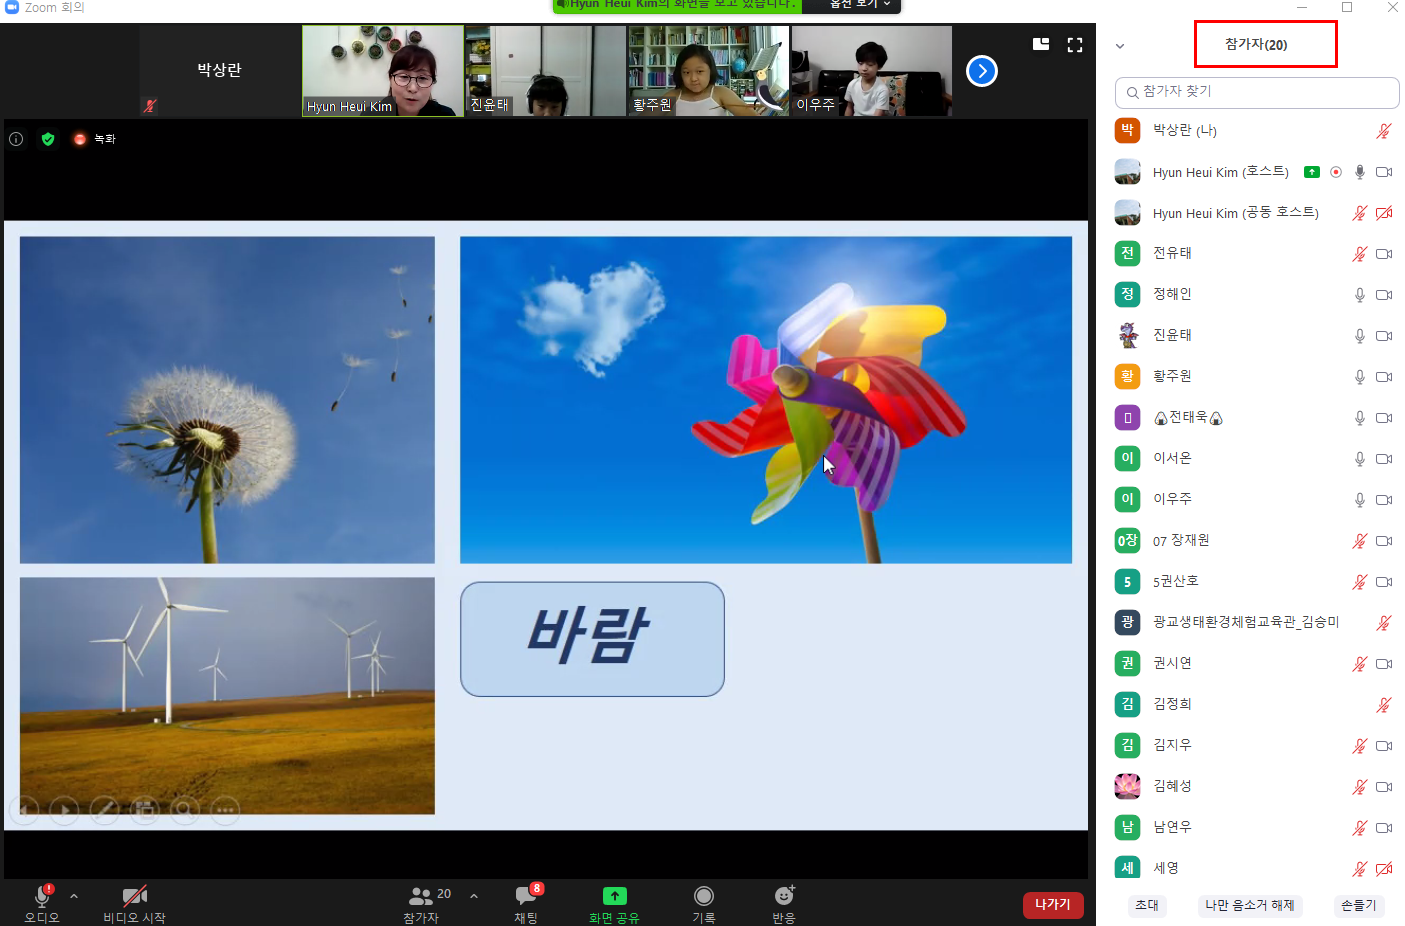The image size is (1405, 926).
Task: Click recording icon on Hyun Heui Kim host row
Action: tap(1336, 172)
